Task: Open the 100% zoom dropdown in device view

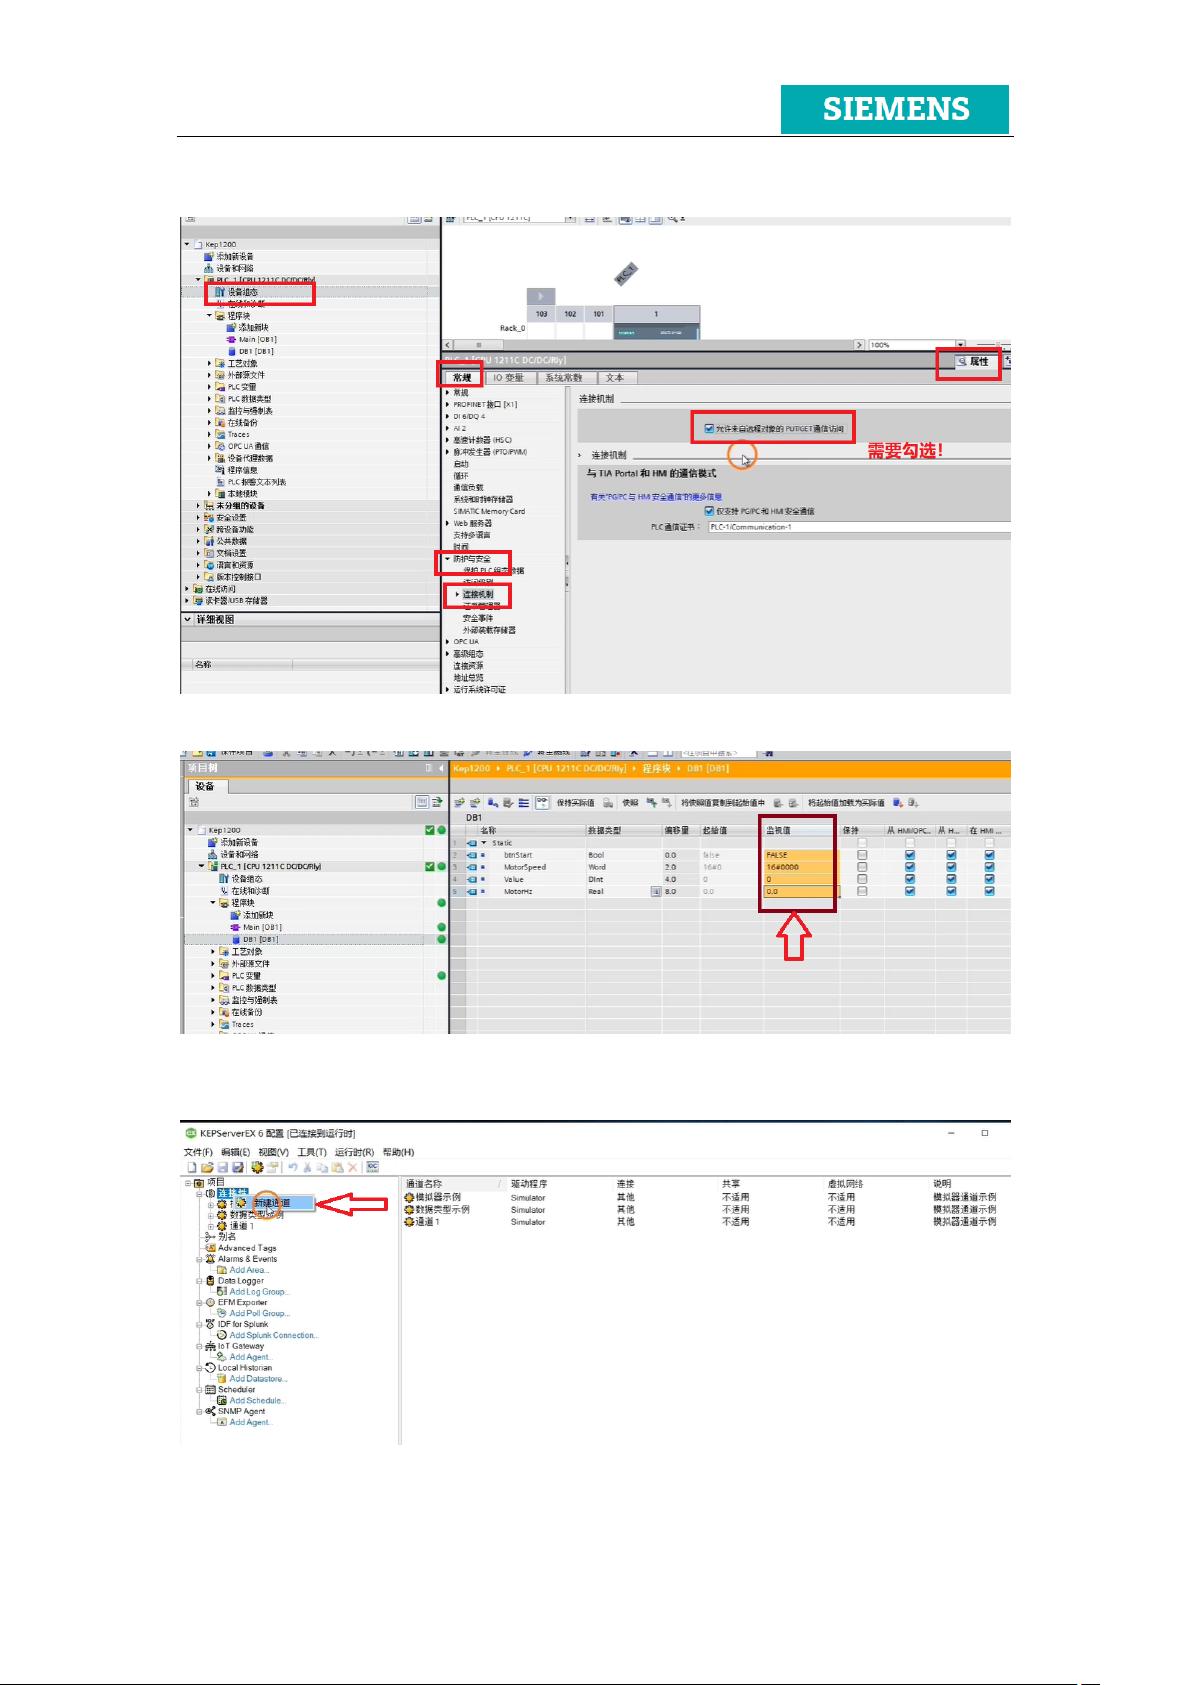Action: click(961, 345)
